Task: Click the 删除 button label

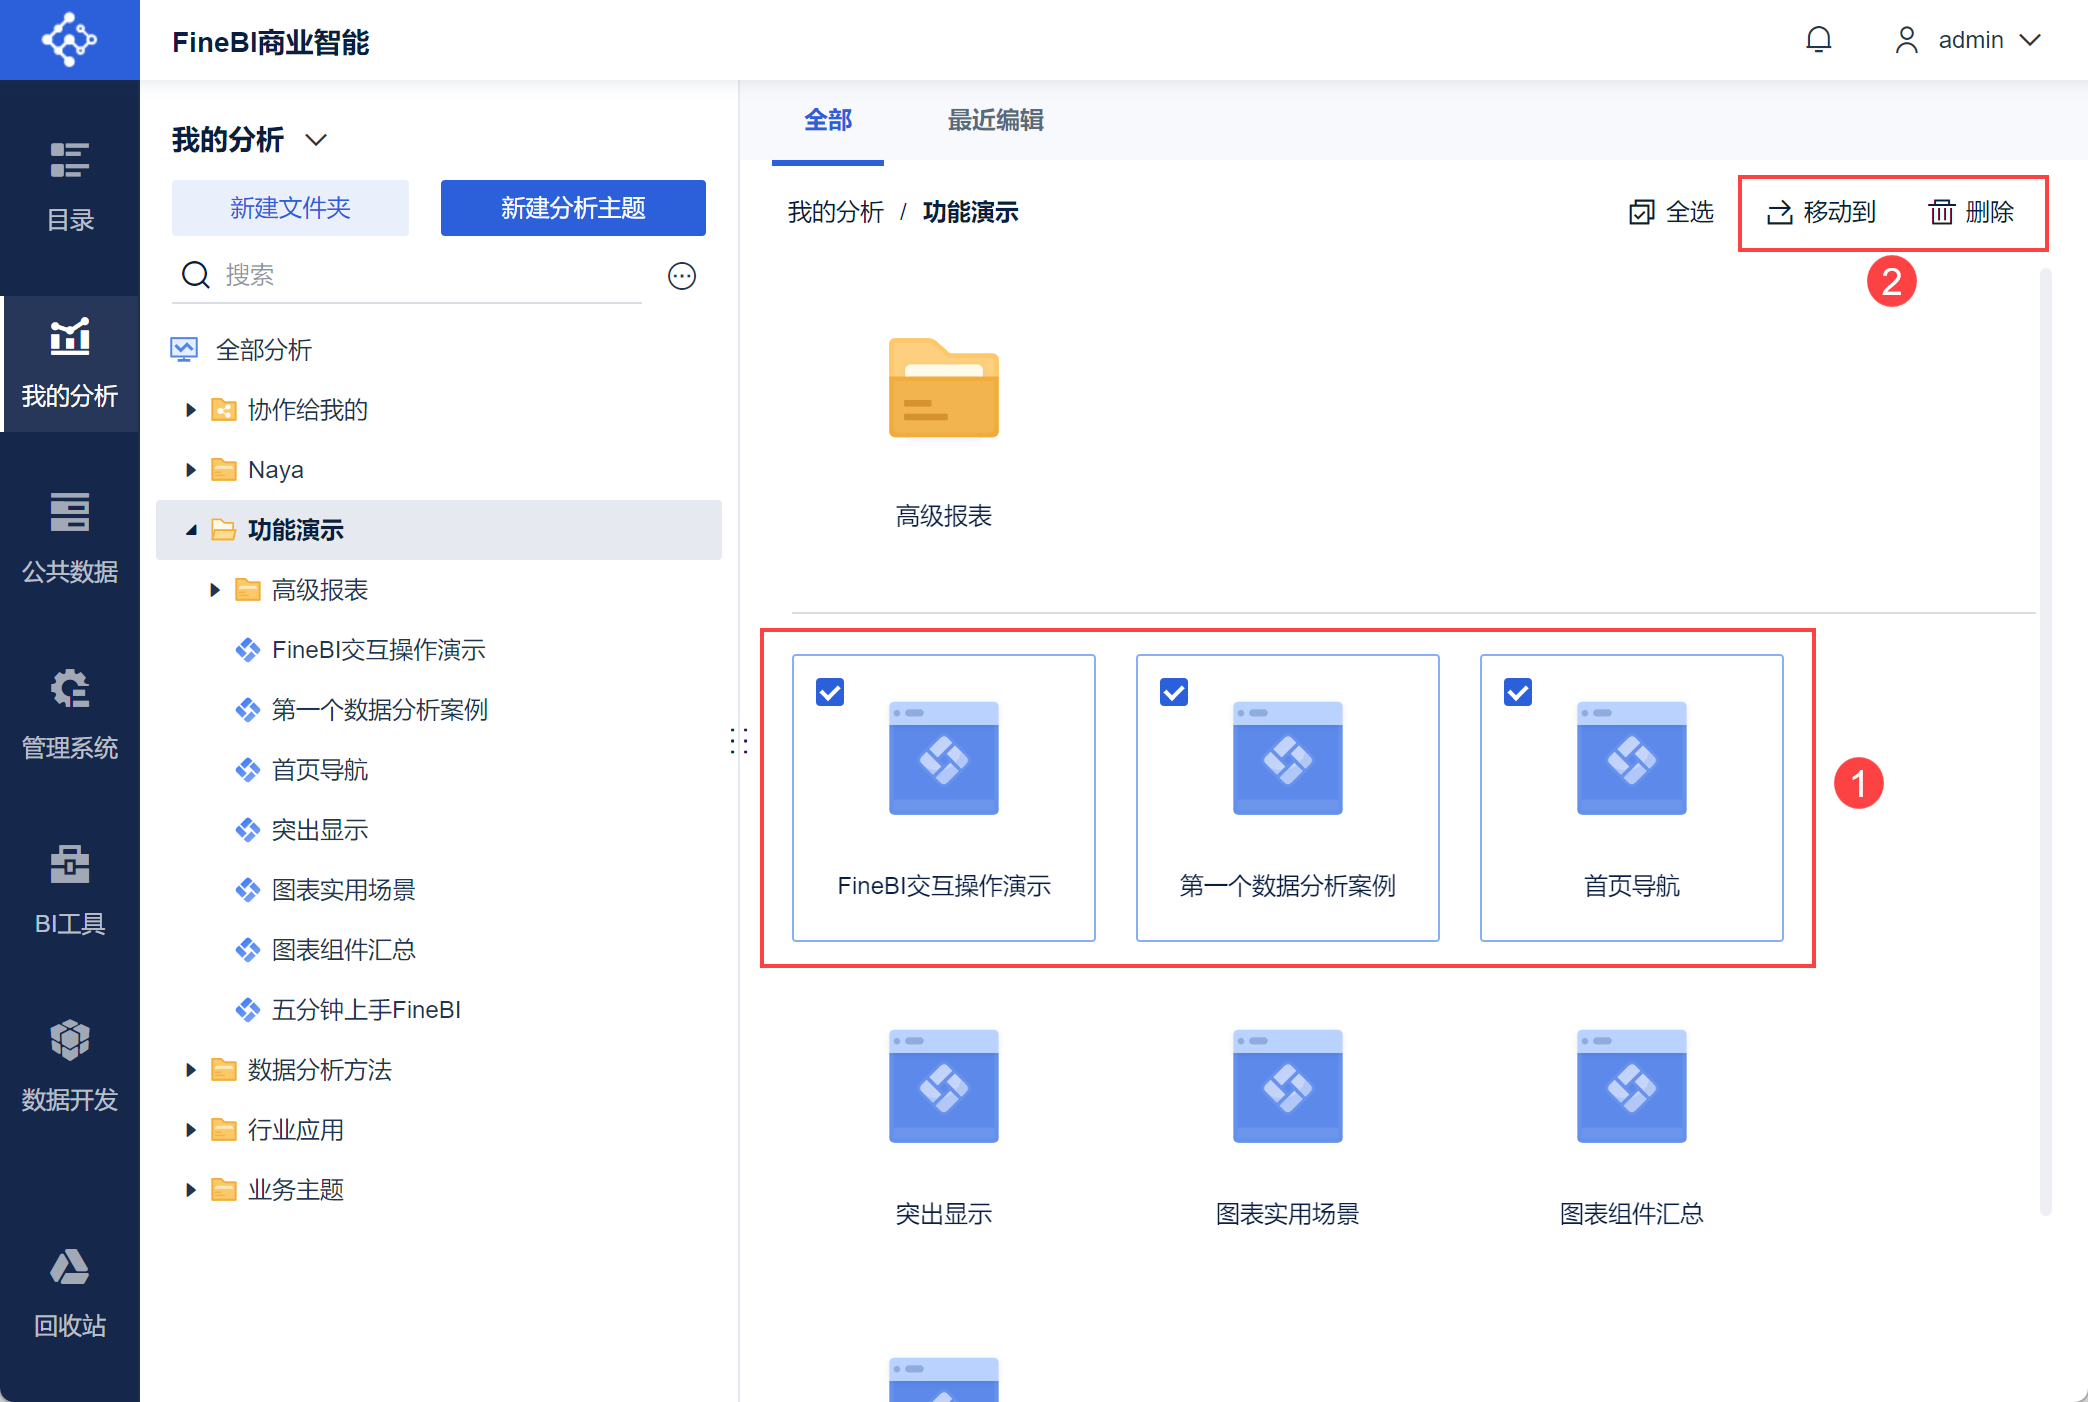Action: (x=1990, y=212)
